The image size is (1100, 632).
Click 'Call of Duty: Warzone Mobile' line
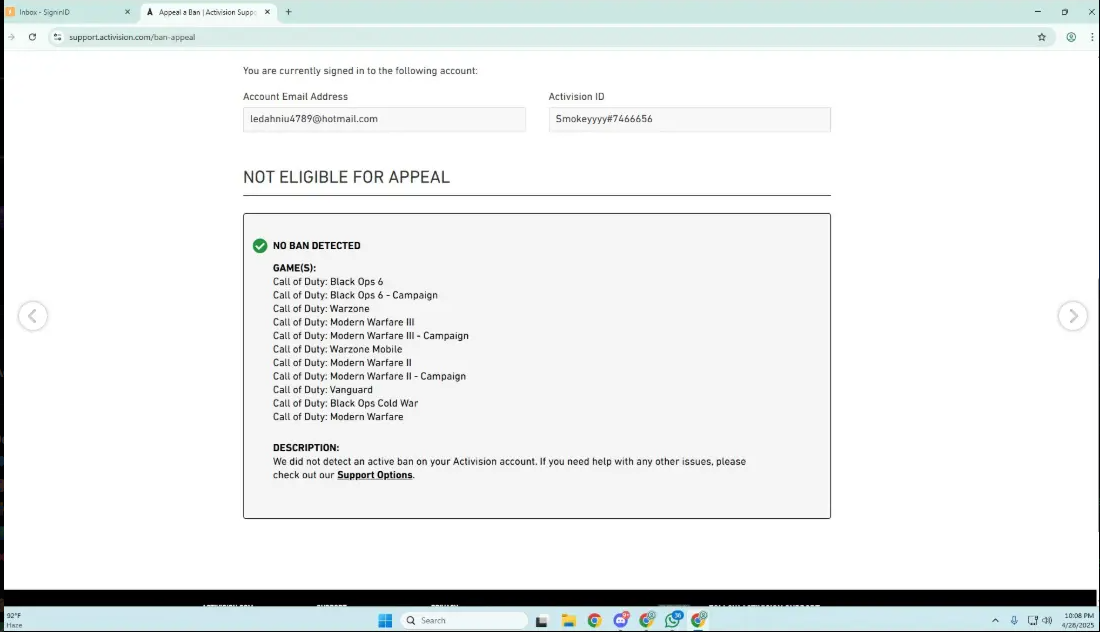(337, 349)
